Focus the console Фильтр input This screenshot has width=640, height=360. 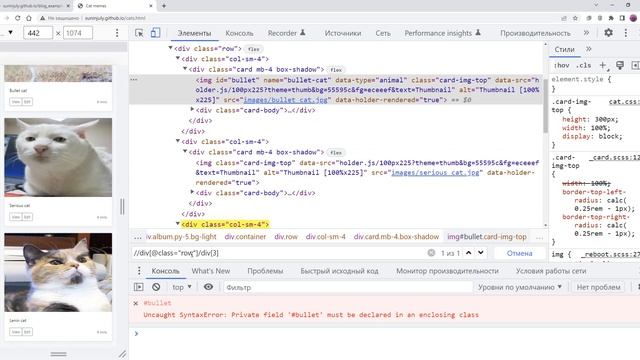point(348,287)
